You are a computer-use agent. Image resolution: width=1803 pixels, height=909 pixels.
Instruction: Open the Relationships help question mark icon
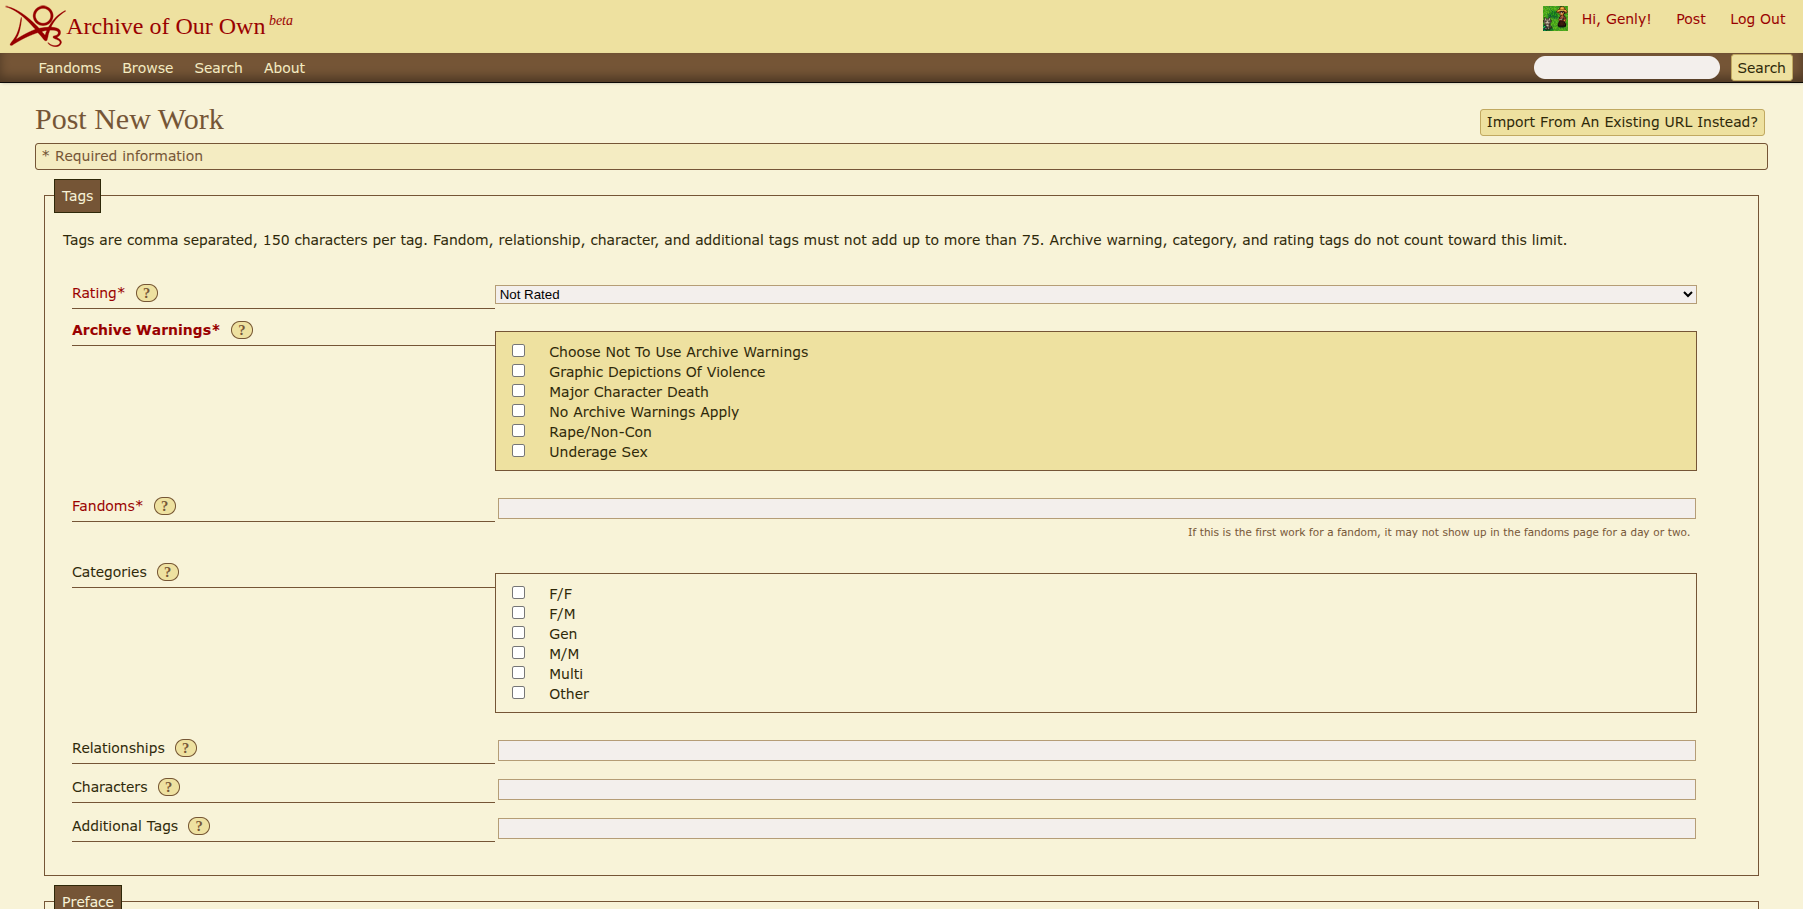click(186, 748)
